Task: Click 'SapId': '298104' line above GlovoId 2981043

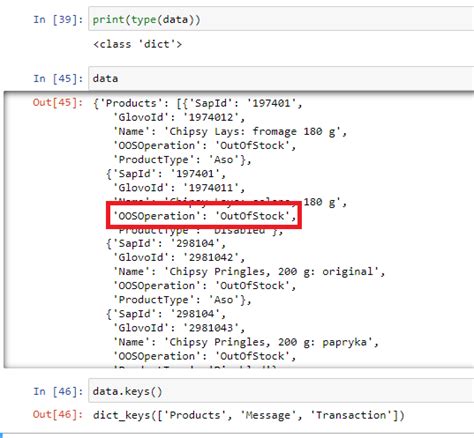Action: pos(166,314)
